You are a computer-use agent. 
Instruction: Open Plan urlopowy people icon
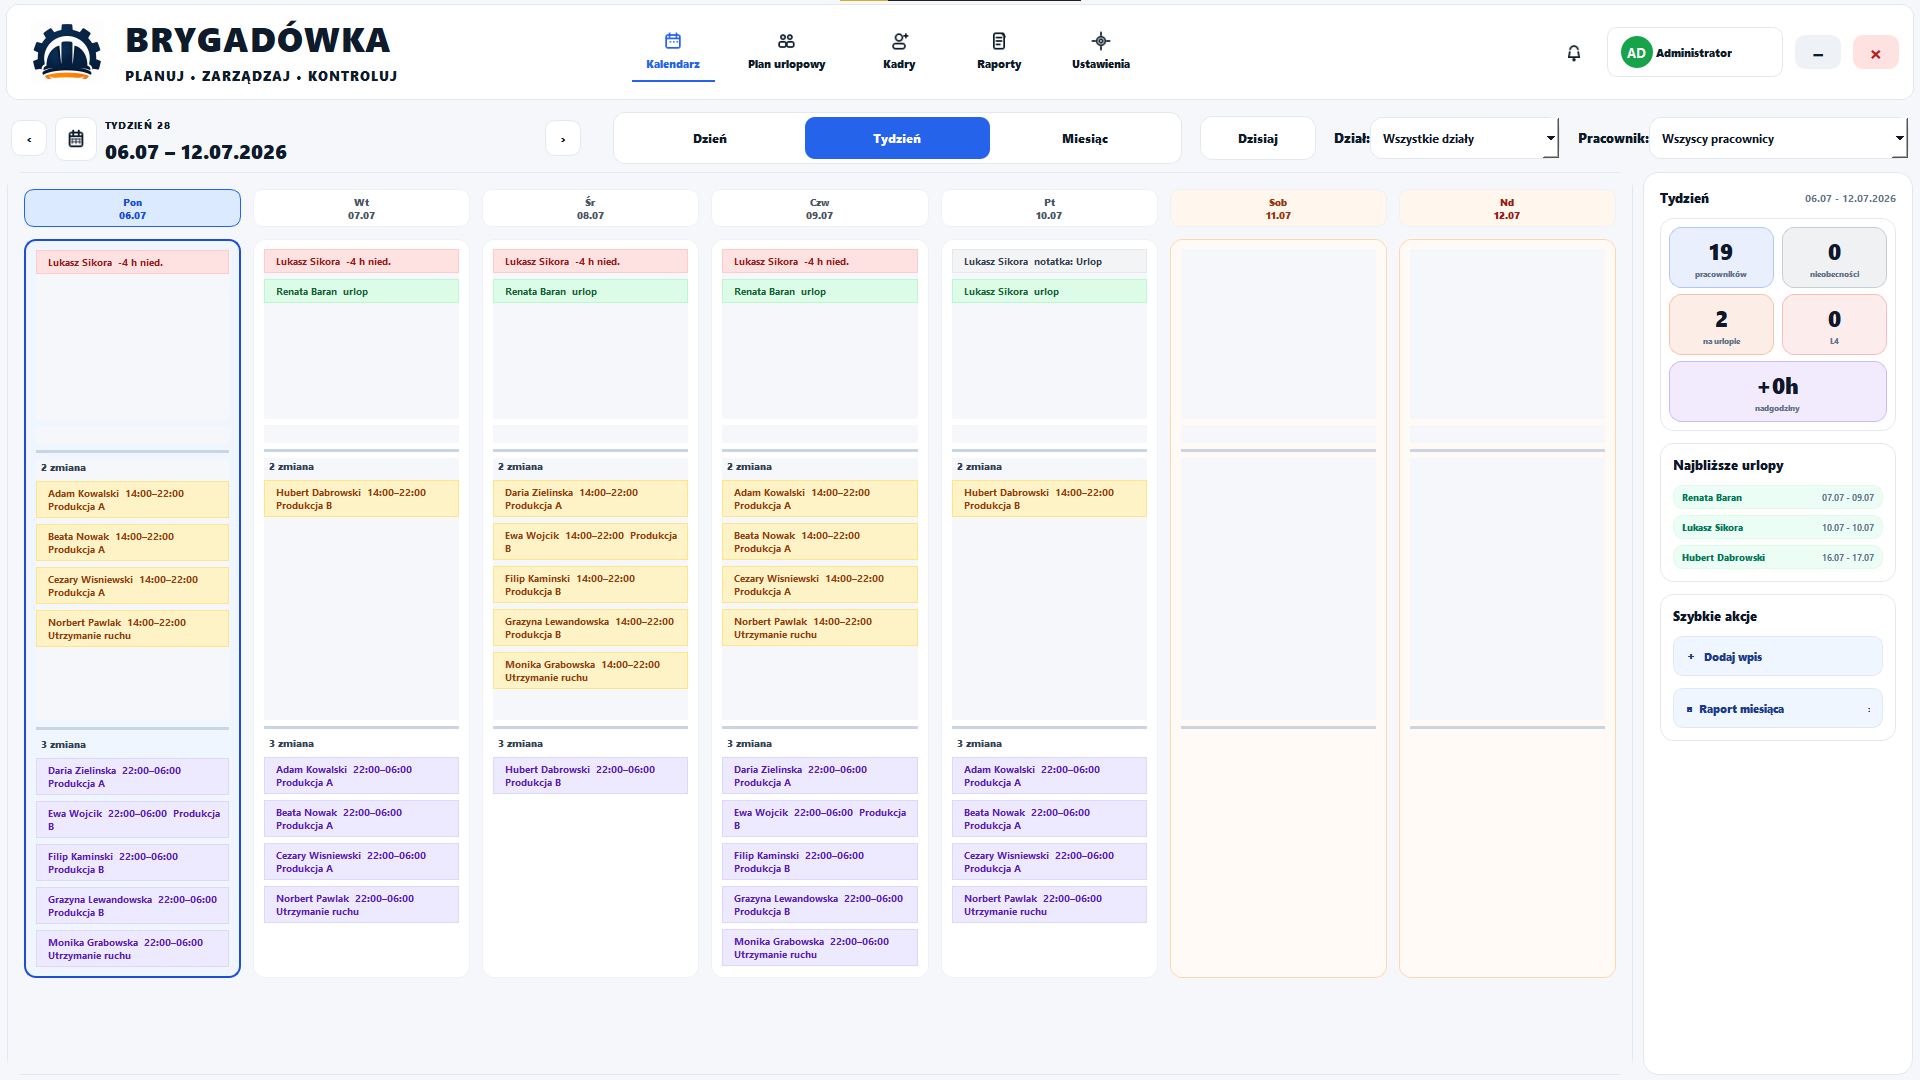(x=786, y=41)
